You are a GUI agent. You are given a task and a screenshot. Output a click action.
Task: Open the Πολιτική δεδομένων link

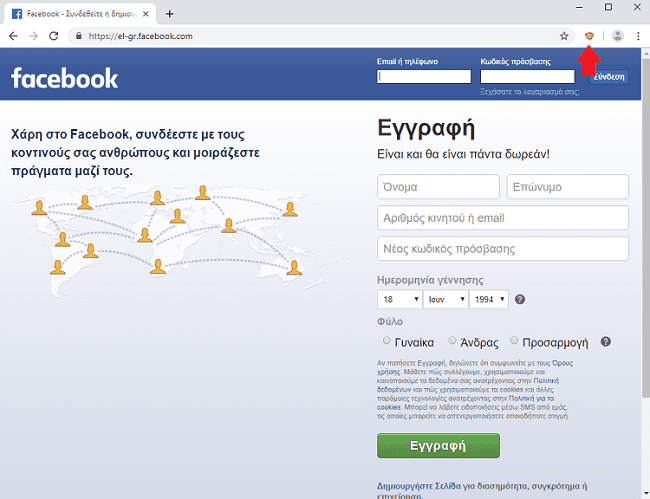(546, 380)
